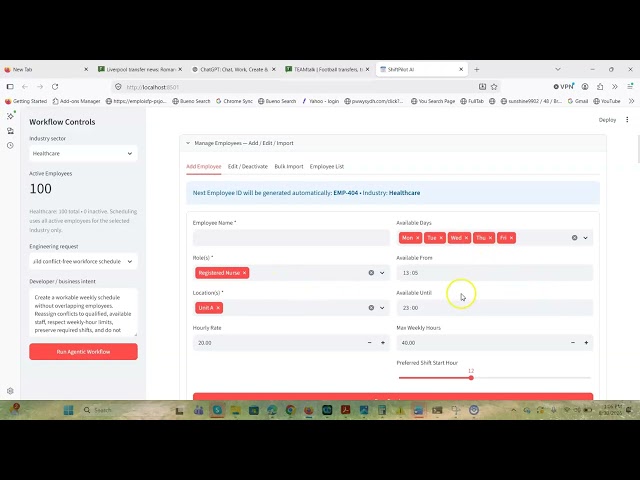
Task: Remove the Unit A location tag
Action: tap(218, 308)
